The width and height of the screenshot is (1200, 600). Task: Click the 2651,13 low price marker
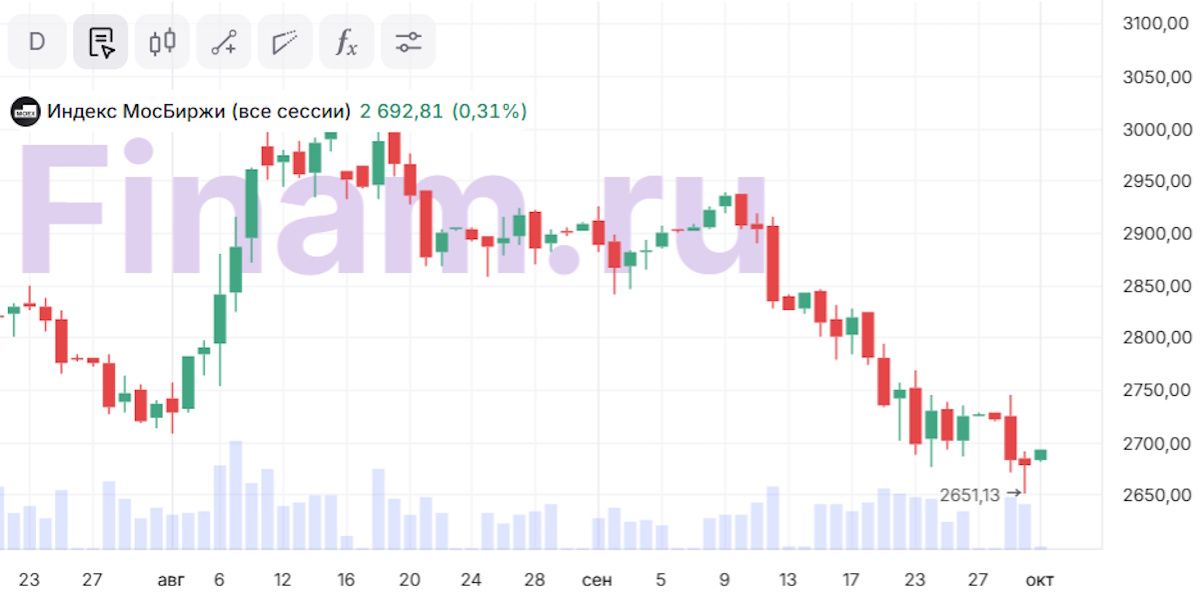[969, 495]
